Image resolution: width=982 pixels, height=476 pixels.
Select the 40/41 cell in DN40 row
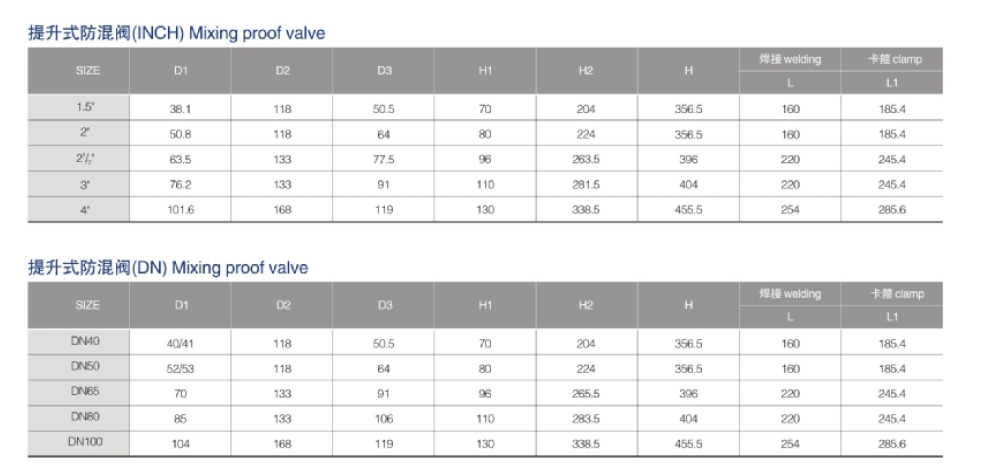tap(180, 344)
